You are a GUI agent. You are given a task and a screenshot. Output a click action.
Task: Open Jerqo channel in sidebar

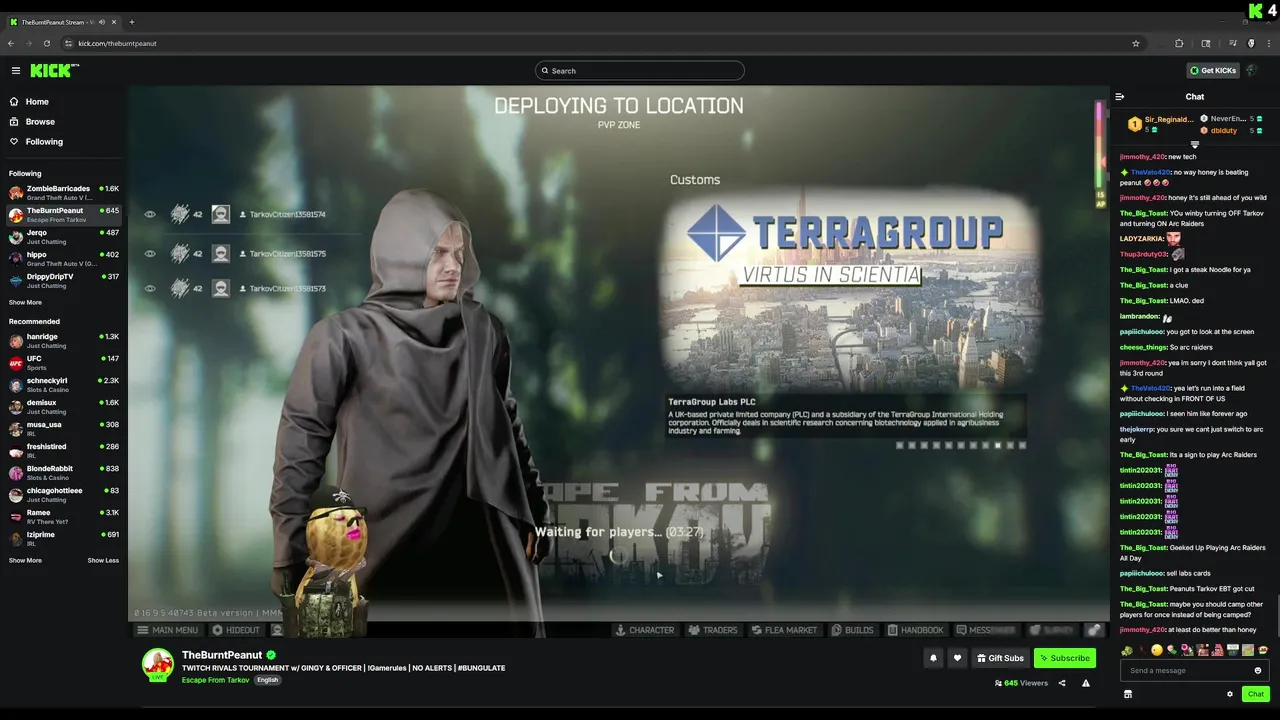pyautogui.click(x=64, y=237)
